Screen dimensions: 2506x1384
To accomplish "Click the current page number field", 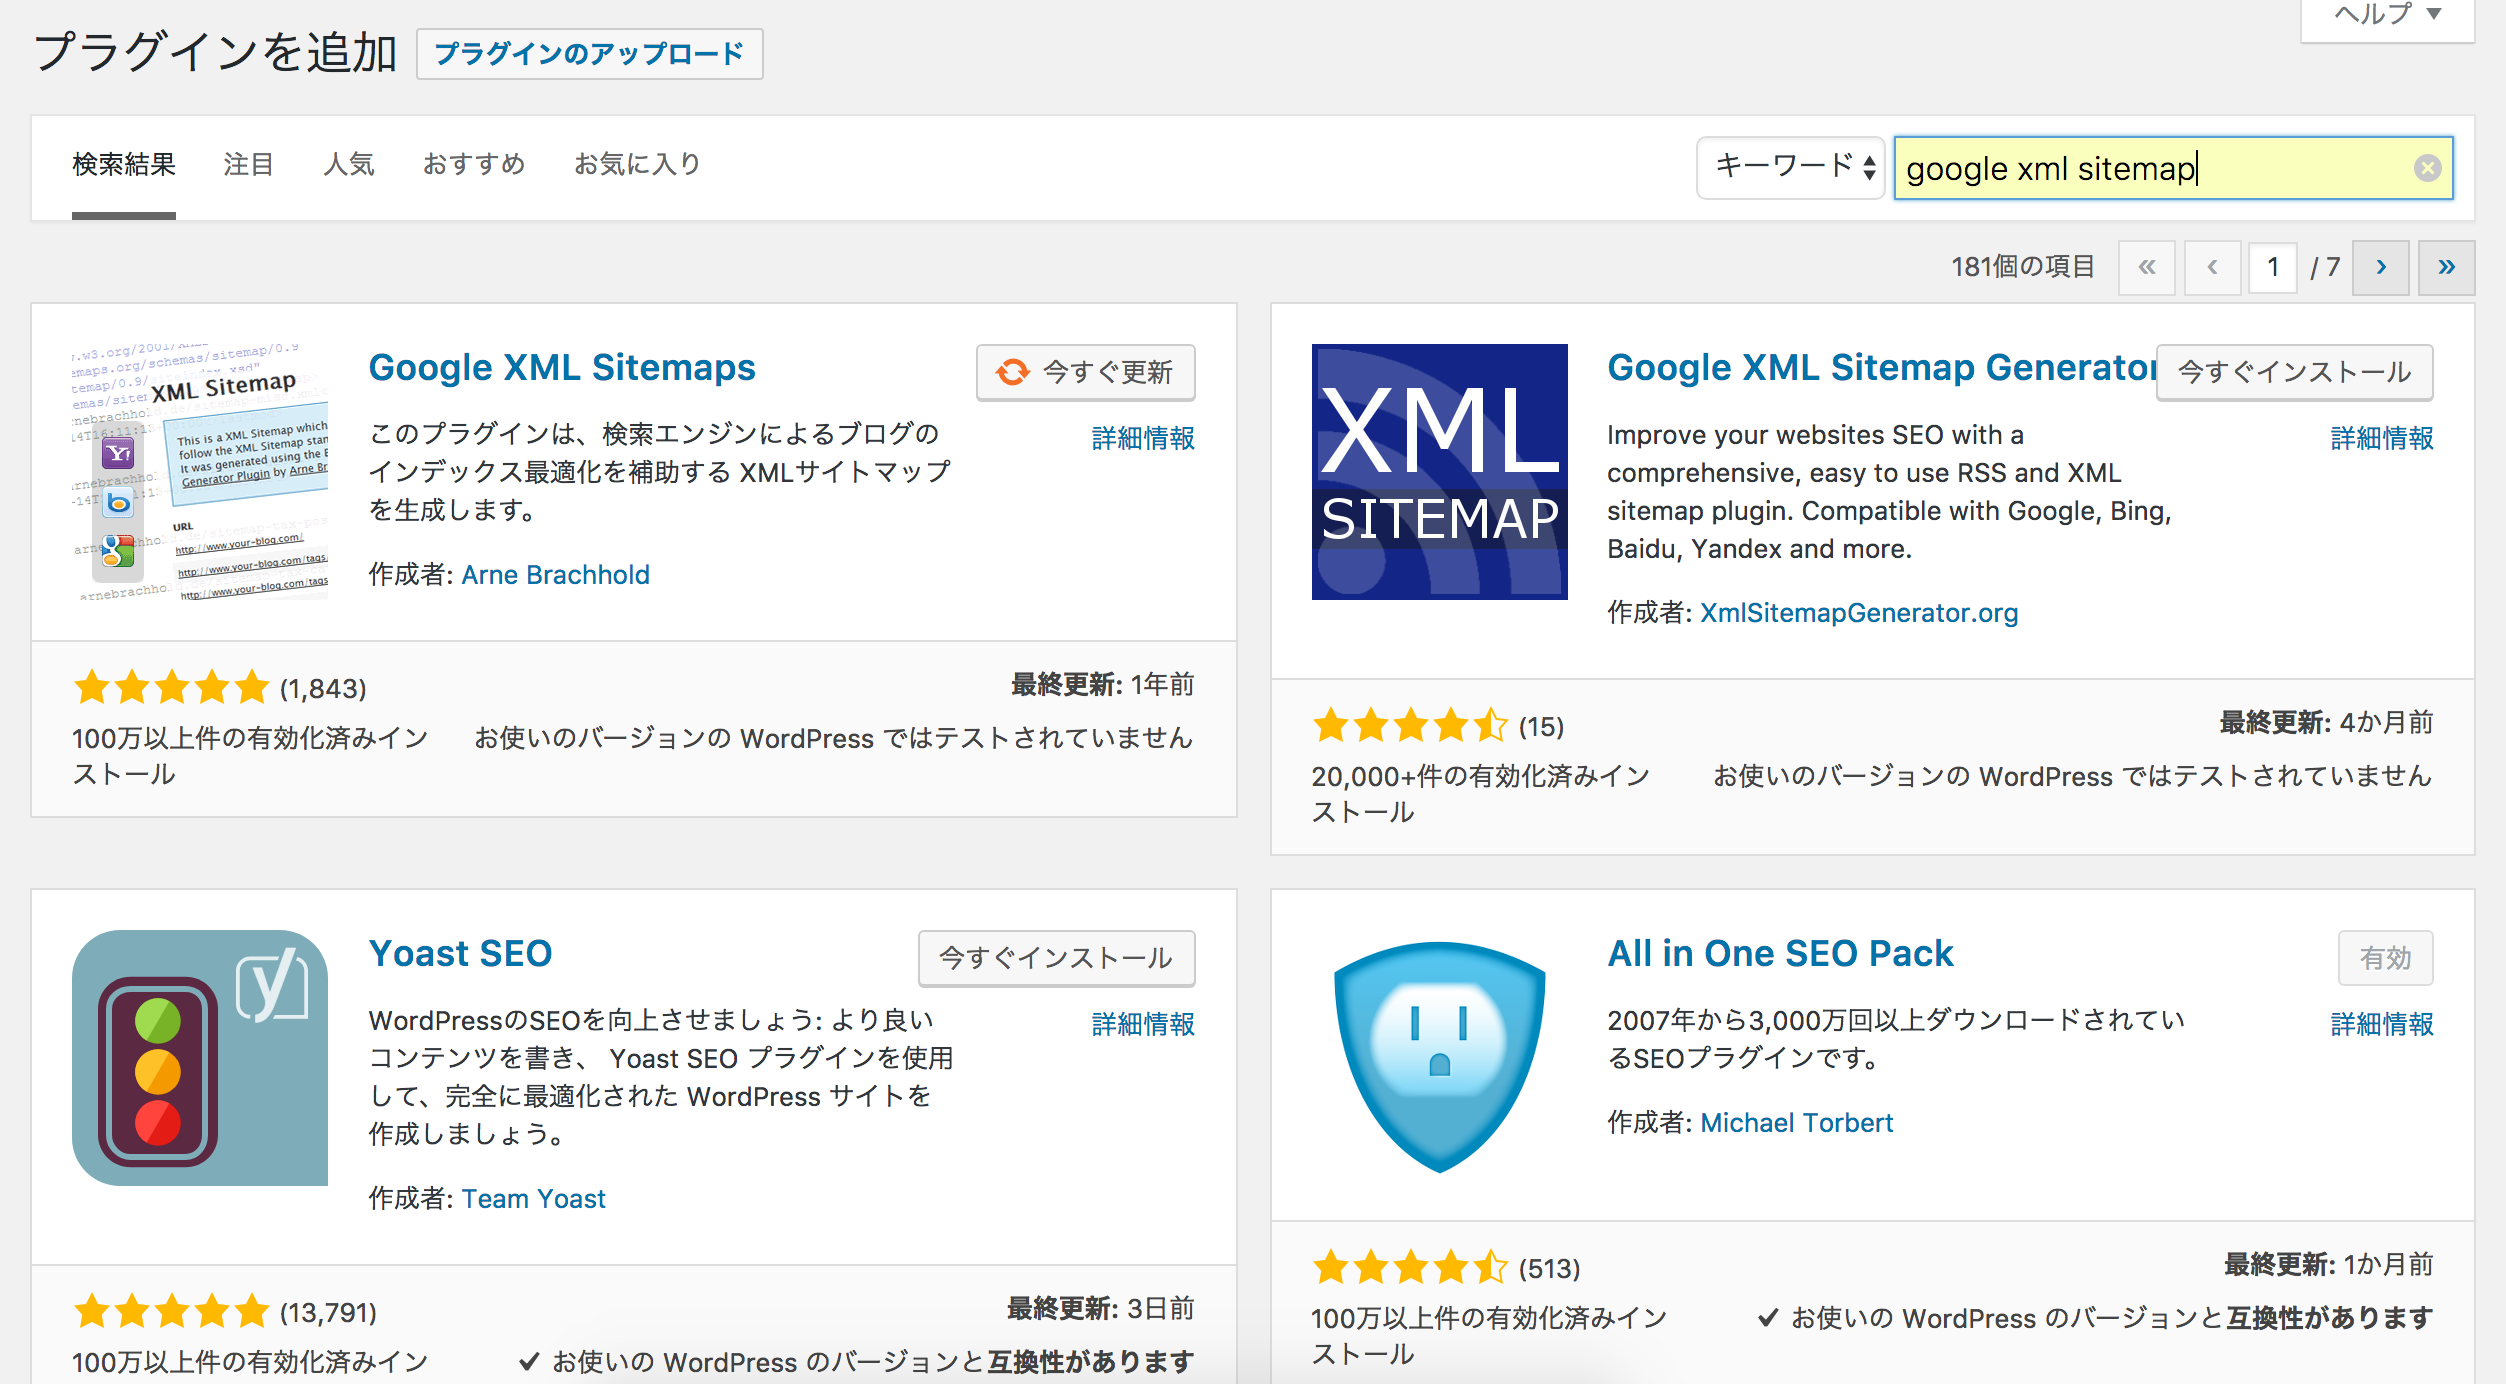I will click(2272, 267).
